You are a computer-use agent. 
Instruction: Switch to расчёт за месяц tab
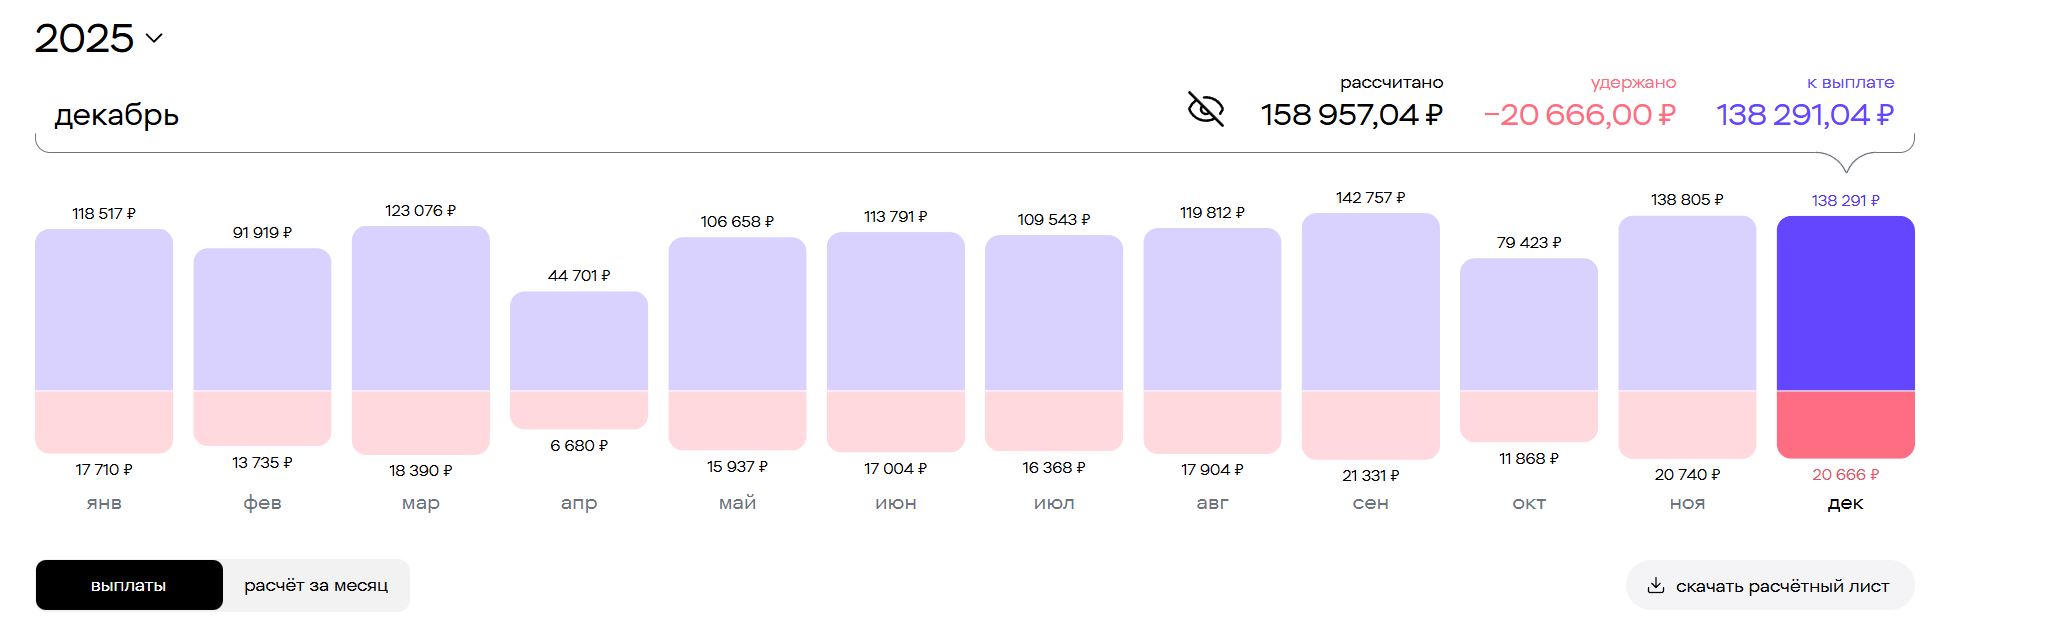click(x=316, y=585)
